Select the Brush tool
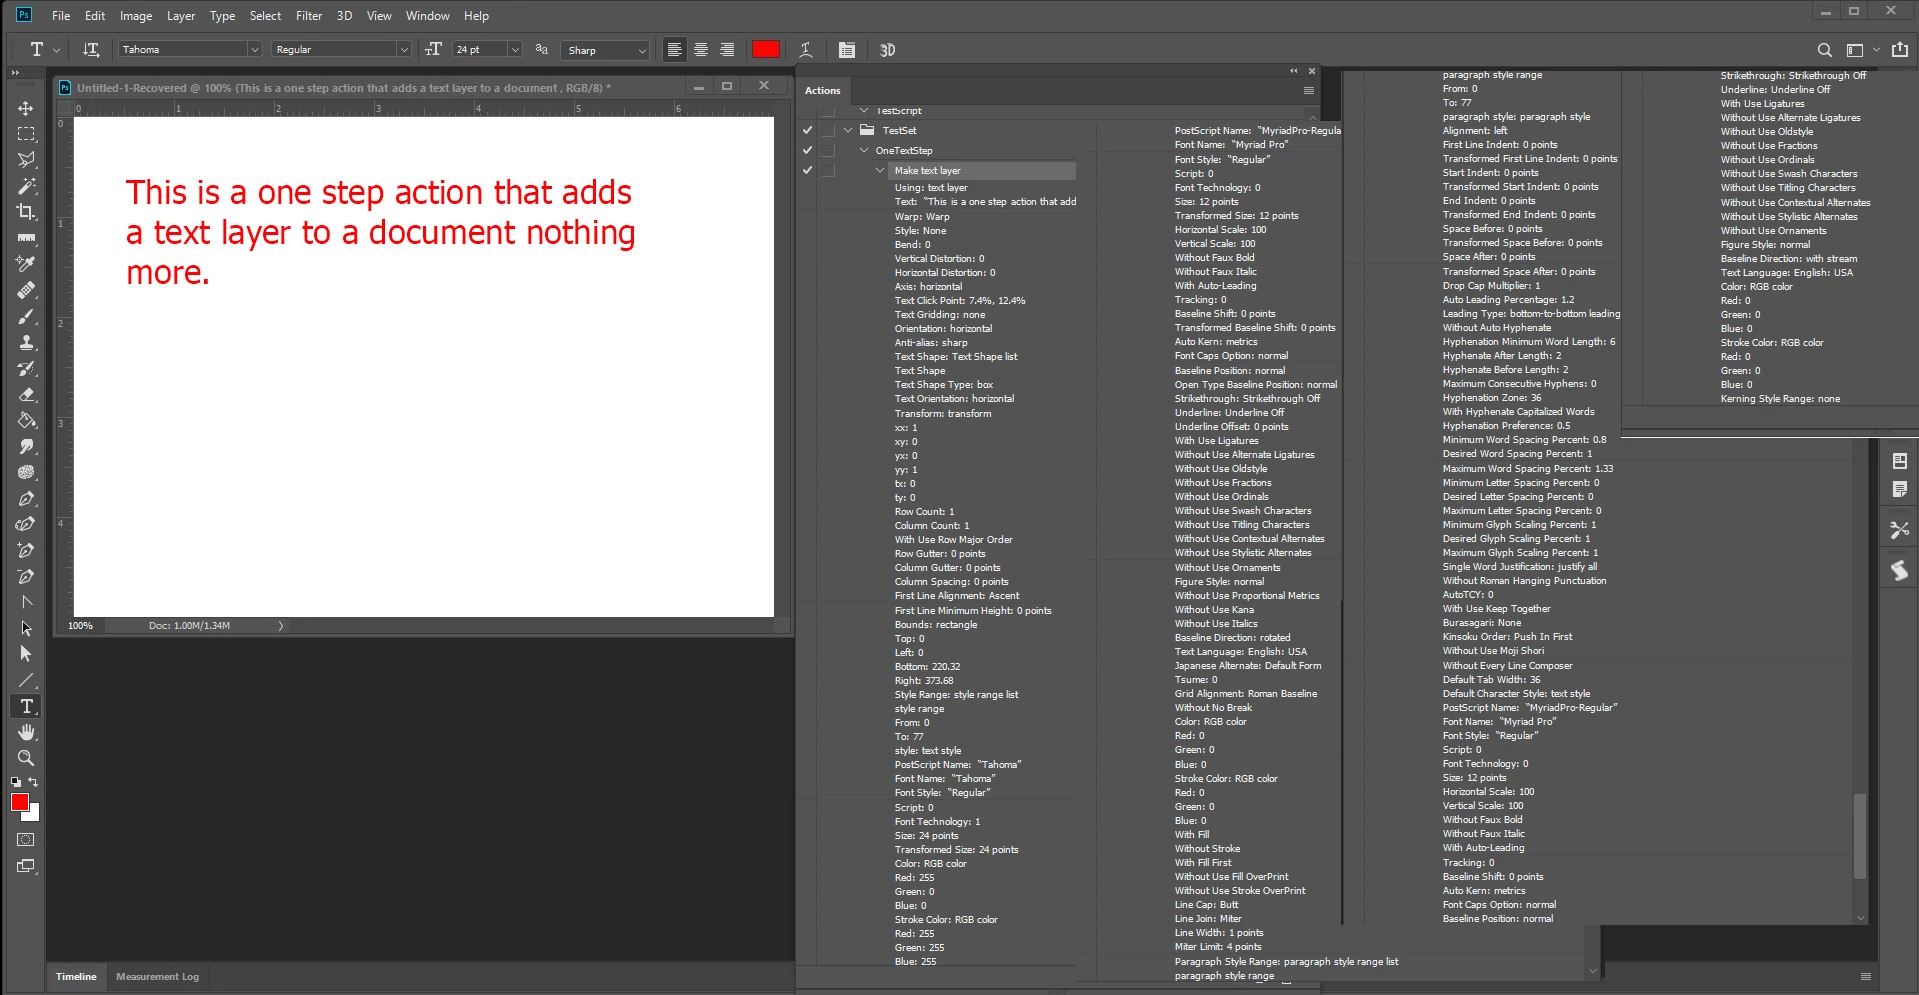The image size is (1919, 995). (26, 316)
